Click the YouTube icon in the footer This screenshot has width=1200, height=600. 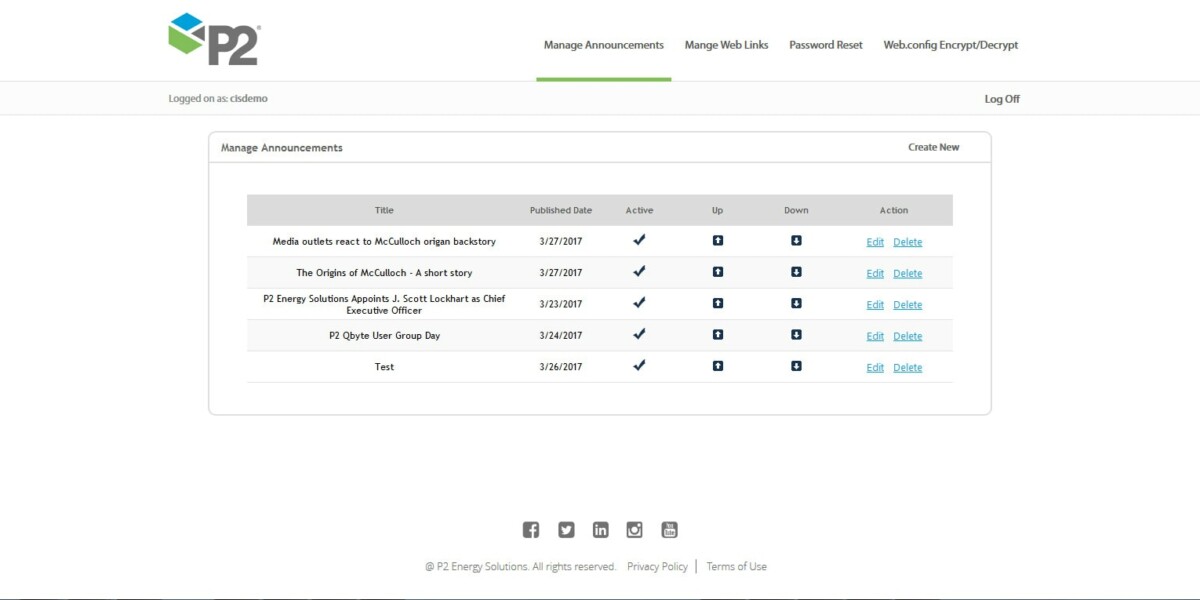[669, 529]
